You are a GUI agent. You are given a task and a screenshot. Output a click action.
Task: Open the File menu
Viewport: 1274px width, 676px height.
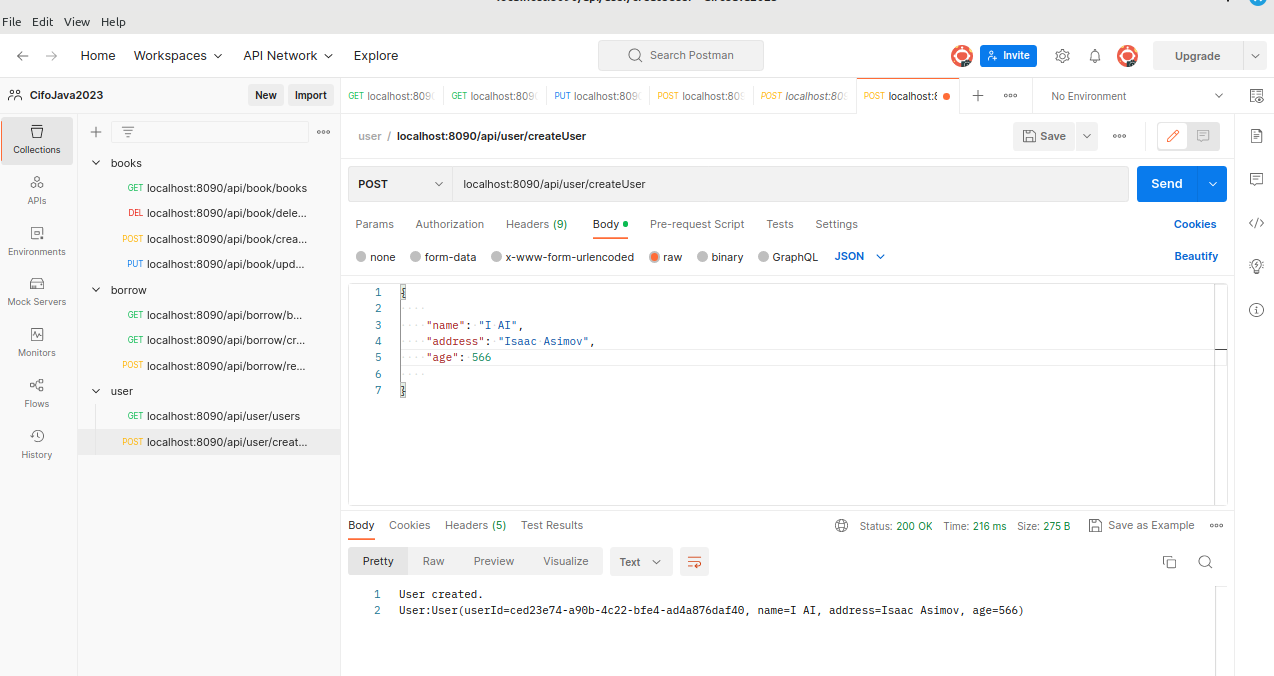click(12, 21)
